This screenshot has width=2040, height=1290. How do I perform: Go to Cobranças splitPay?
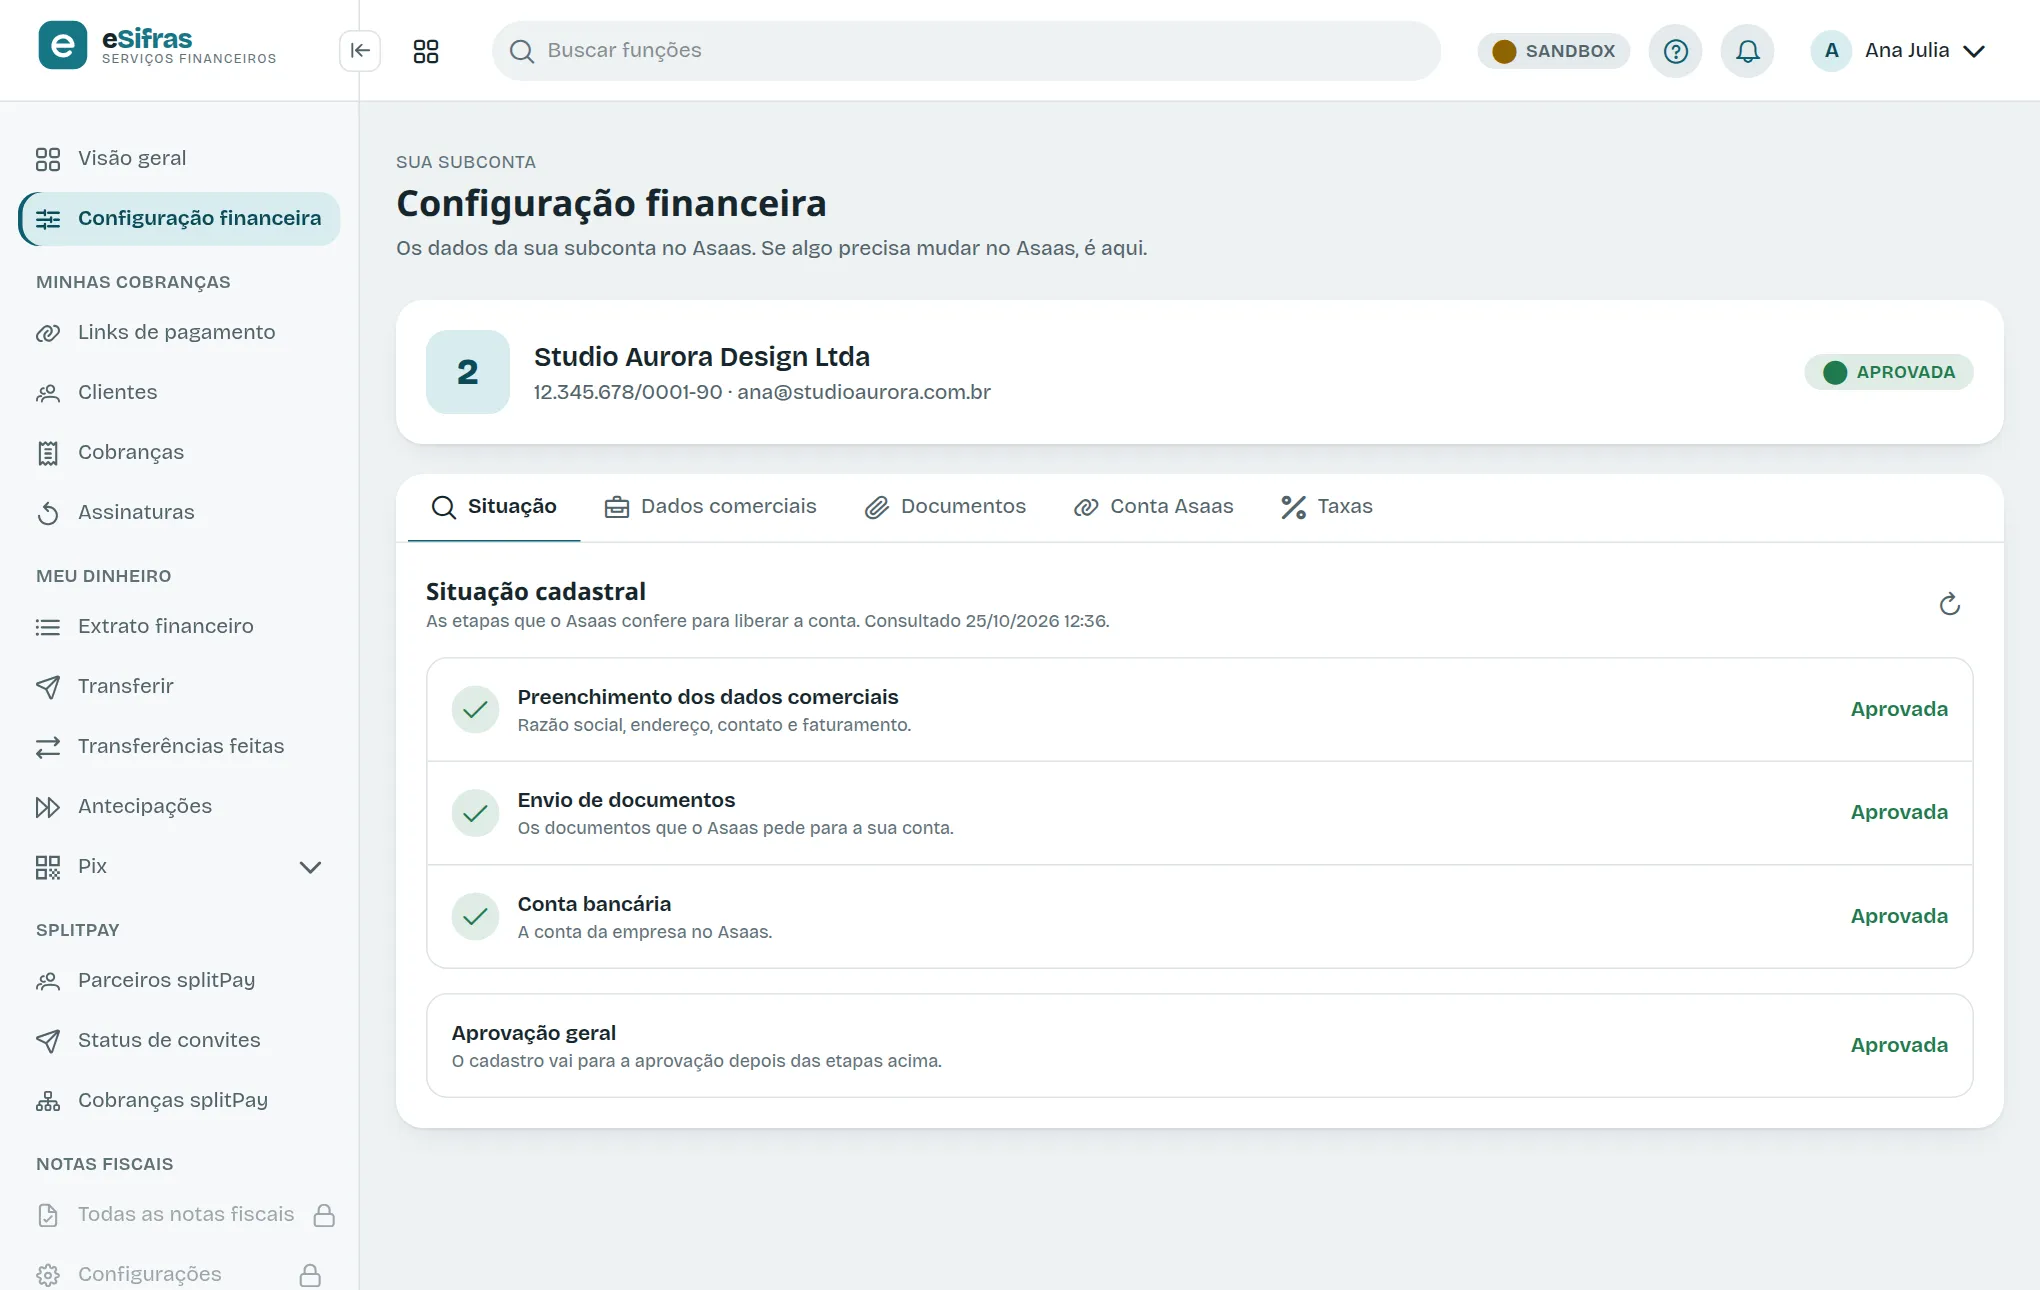coord(179,1100)
